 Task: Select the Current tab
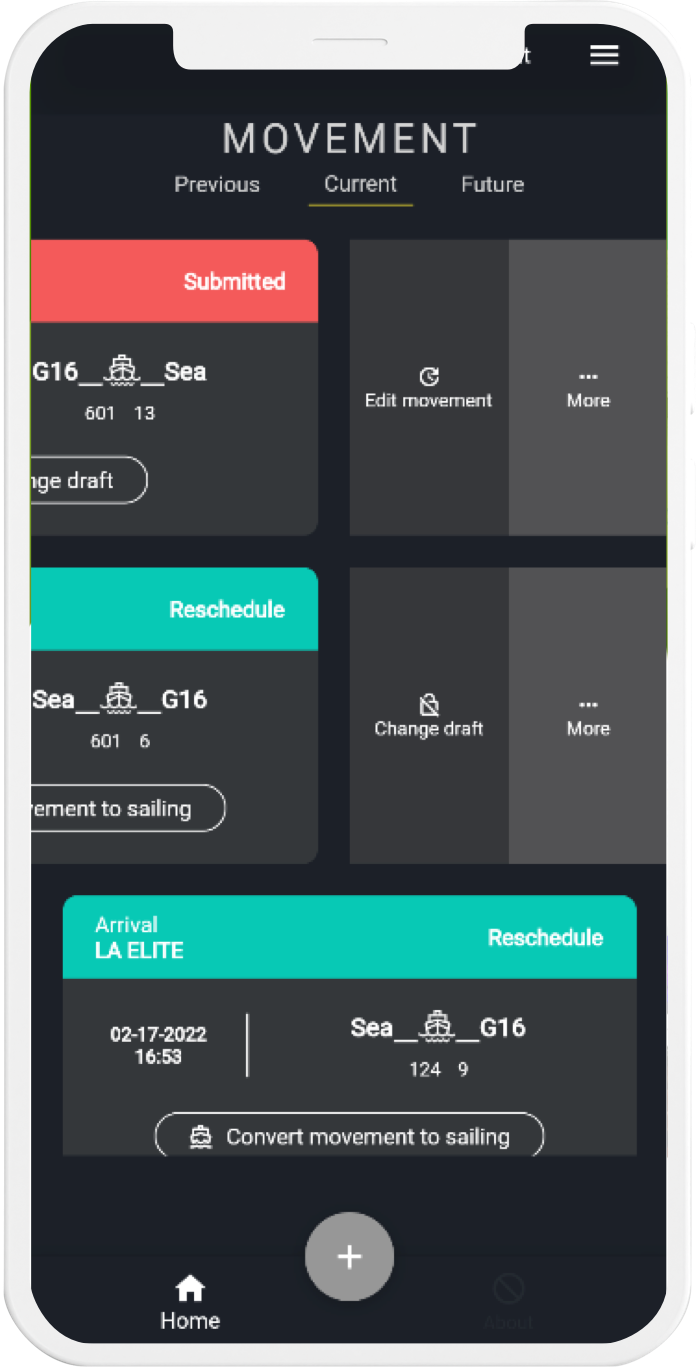pyautogui.click(x=359, y=184)
